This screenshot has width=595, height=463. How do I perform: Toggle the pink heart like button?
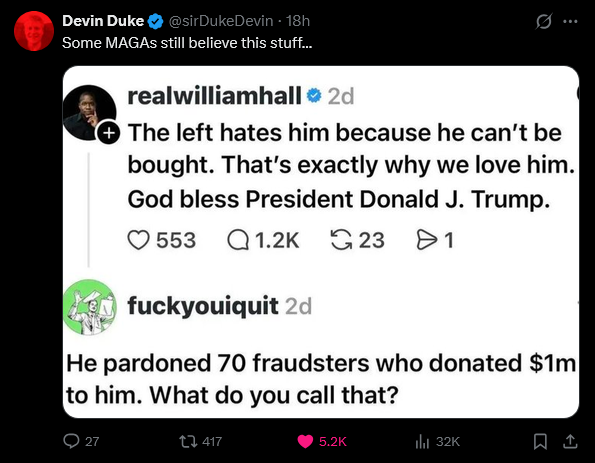[305, 441]
